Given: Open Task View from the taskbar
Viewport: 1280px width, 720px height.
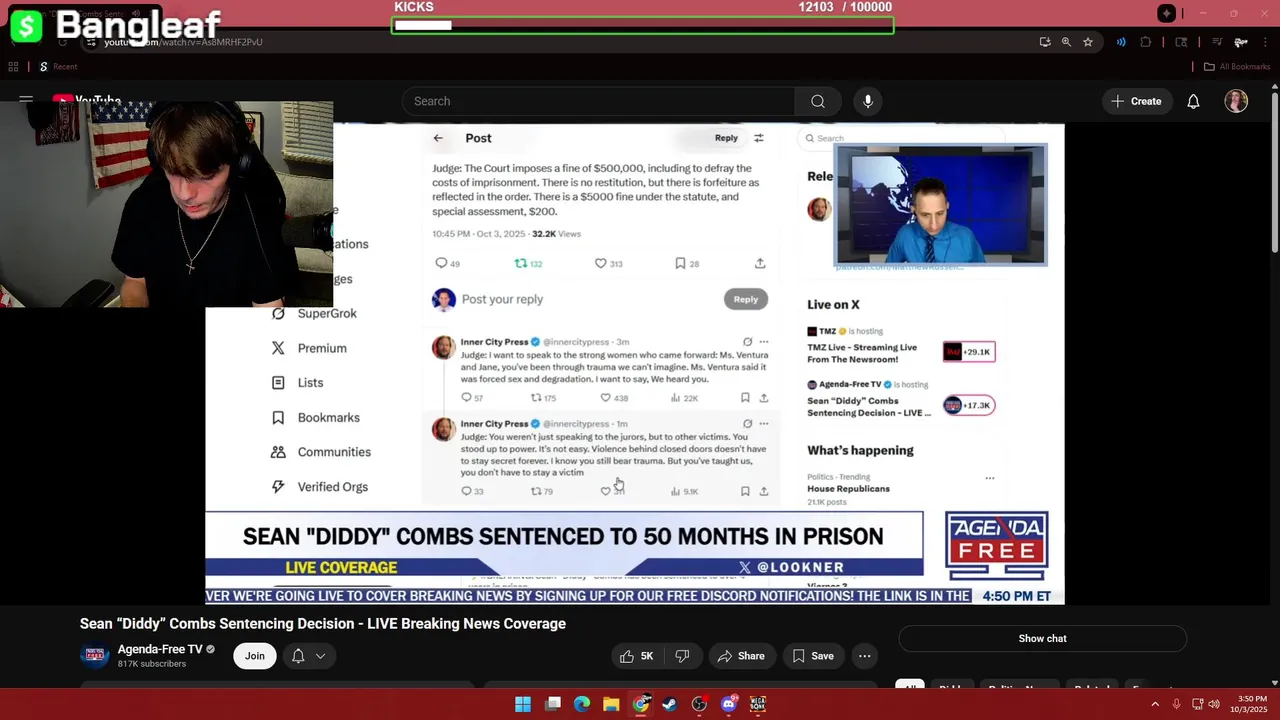Looking at the screenshot, I should [x=553, y=705].
